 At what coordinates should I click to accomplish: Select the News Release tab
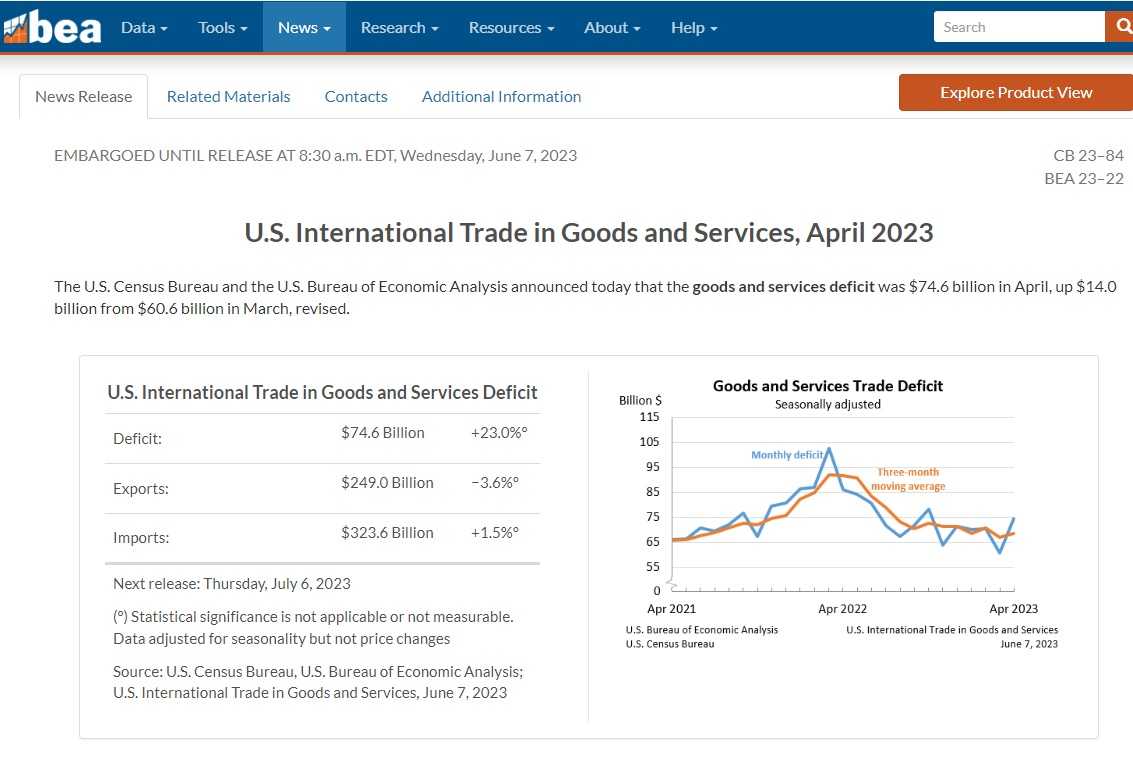pyautogui.click(x=84, y=97)
